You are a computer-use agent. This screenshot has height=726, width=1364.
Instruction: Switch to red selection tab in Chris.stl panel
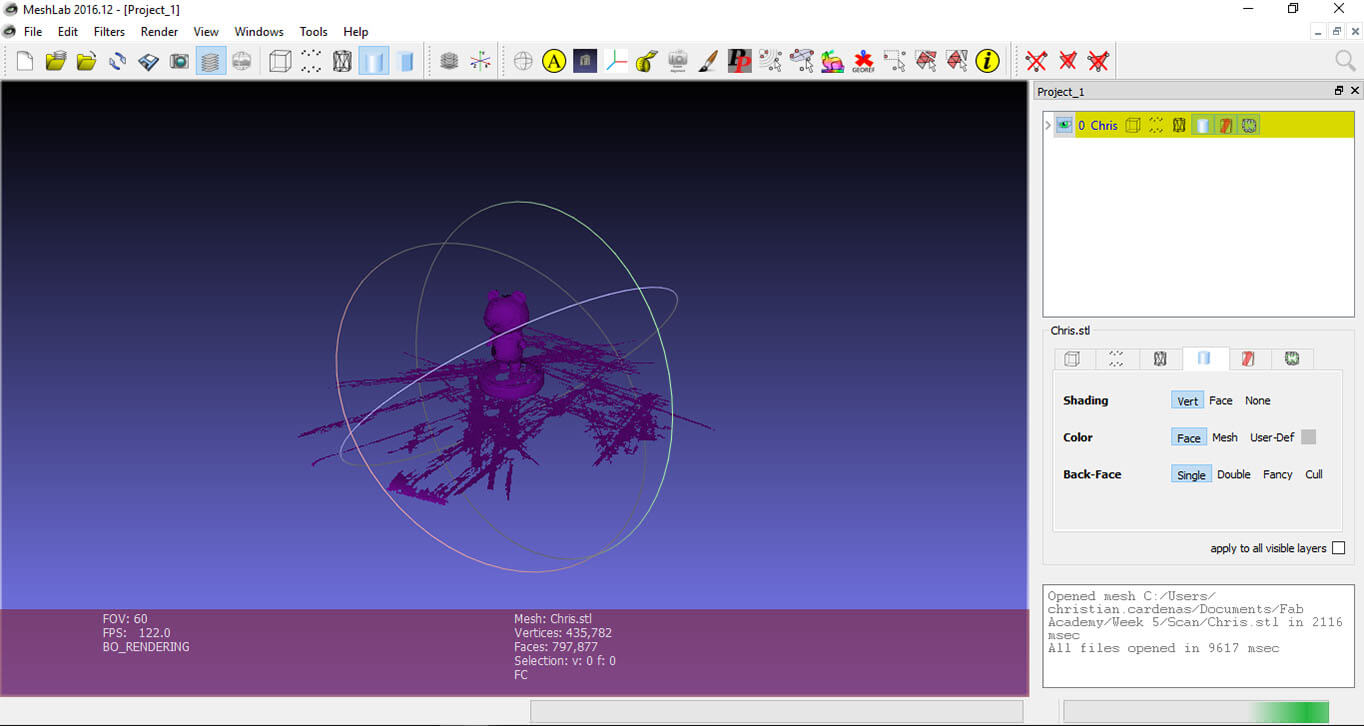pyautogui.click(x=1248, y=358)
